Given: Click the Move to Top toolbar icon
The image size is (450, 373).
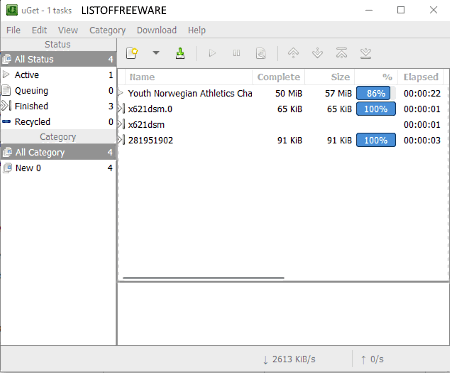Looking at the screenshot, I should pyautogui.click(x=341, y=53).
